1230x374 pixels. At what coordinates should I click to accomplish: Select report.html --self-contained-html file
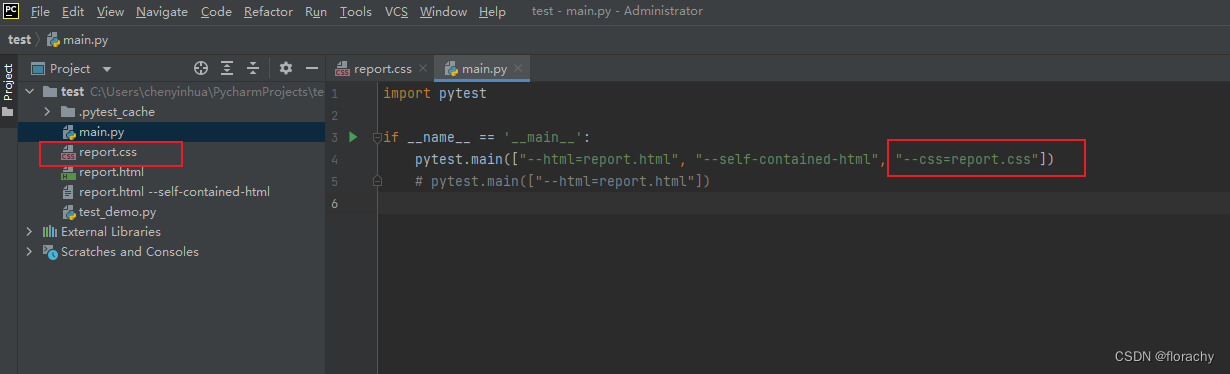point(171,192)
